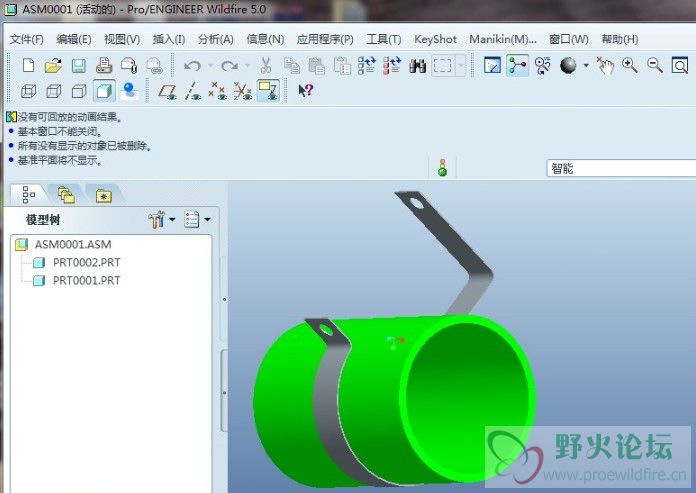This screenshot has height=493, width=696.
Task: Click the orient mode icon
Action: pyautogui.click(x=542, y=66)
